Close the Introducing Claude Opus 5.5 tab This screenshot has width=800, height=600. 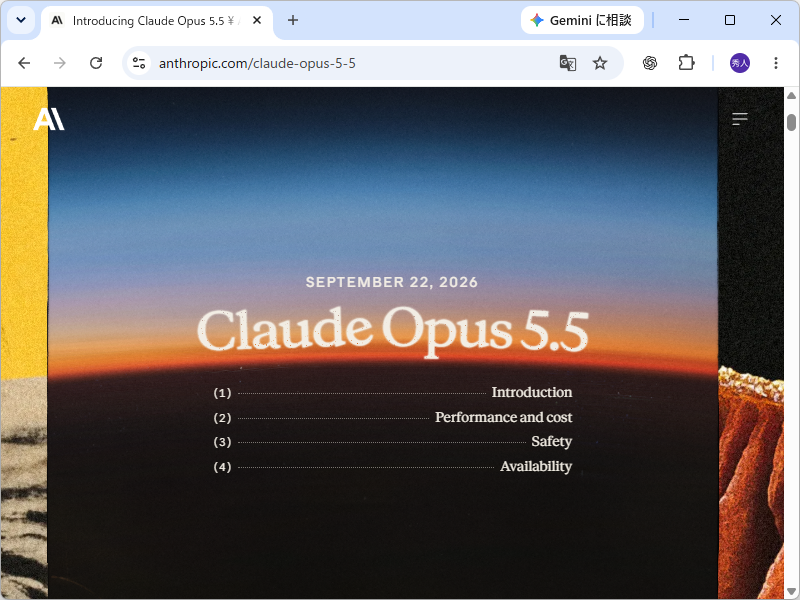coord(257,20)
